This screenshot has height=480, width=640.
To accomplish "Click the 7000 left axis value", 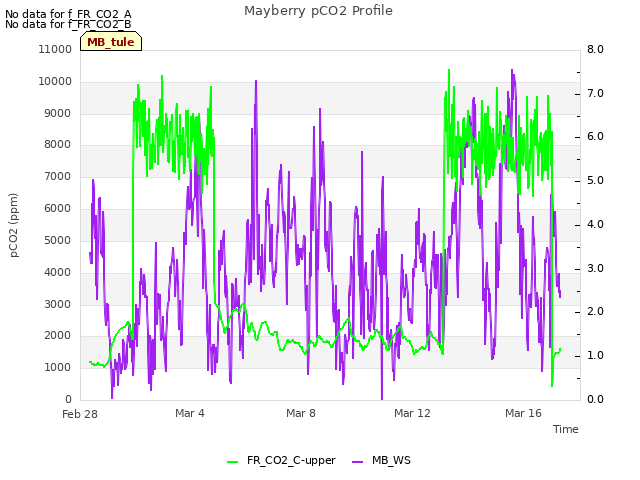I will click(x=58, y=176).
